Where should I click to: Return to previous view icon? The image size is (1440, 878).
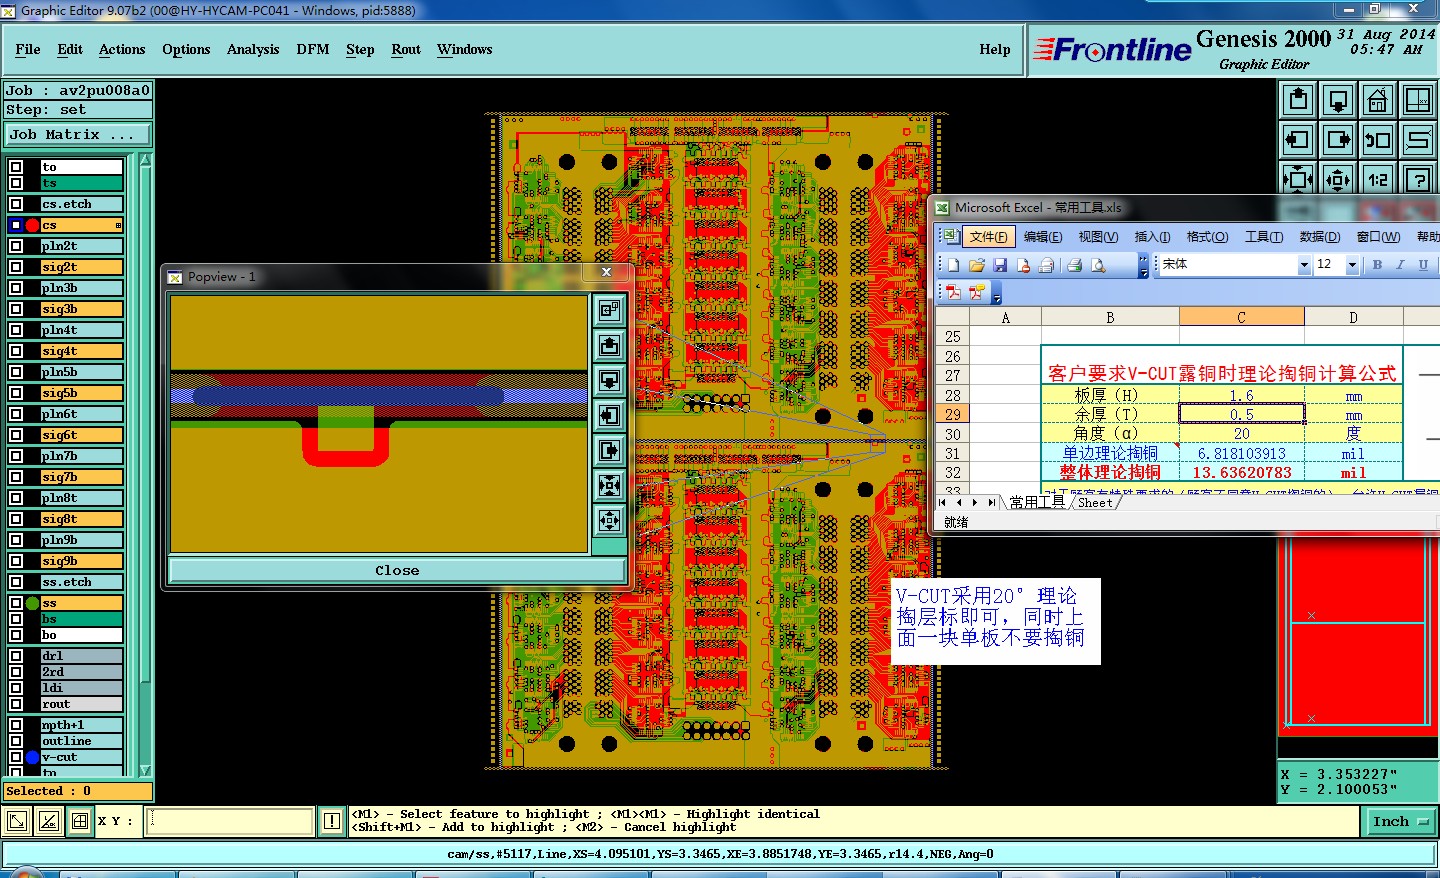point(1378,140)
